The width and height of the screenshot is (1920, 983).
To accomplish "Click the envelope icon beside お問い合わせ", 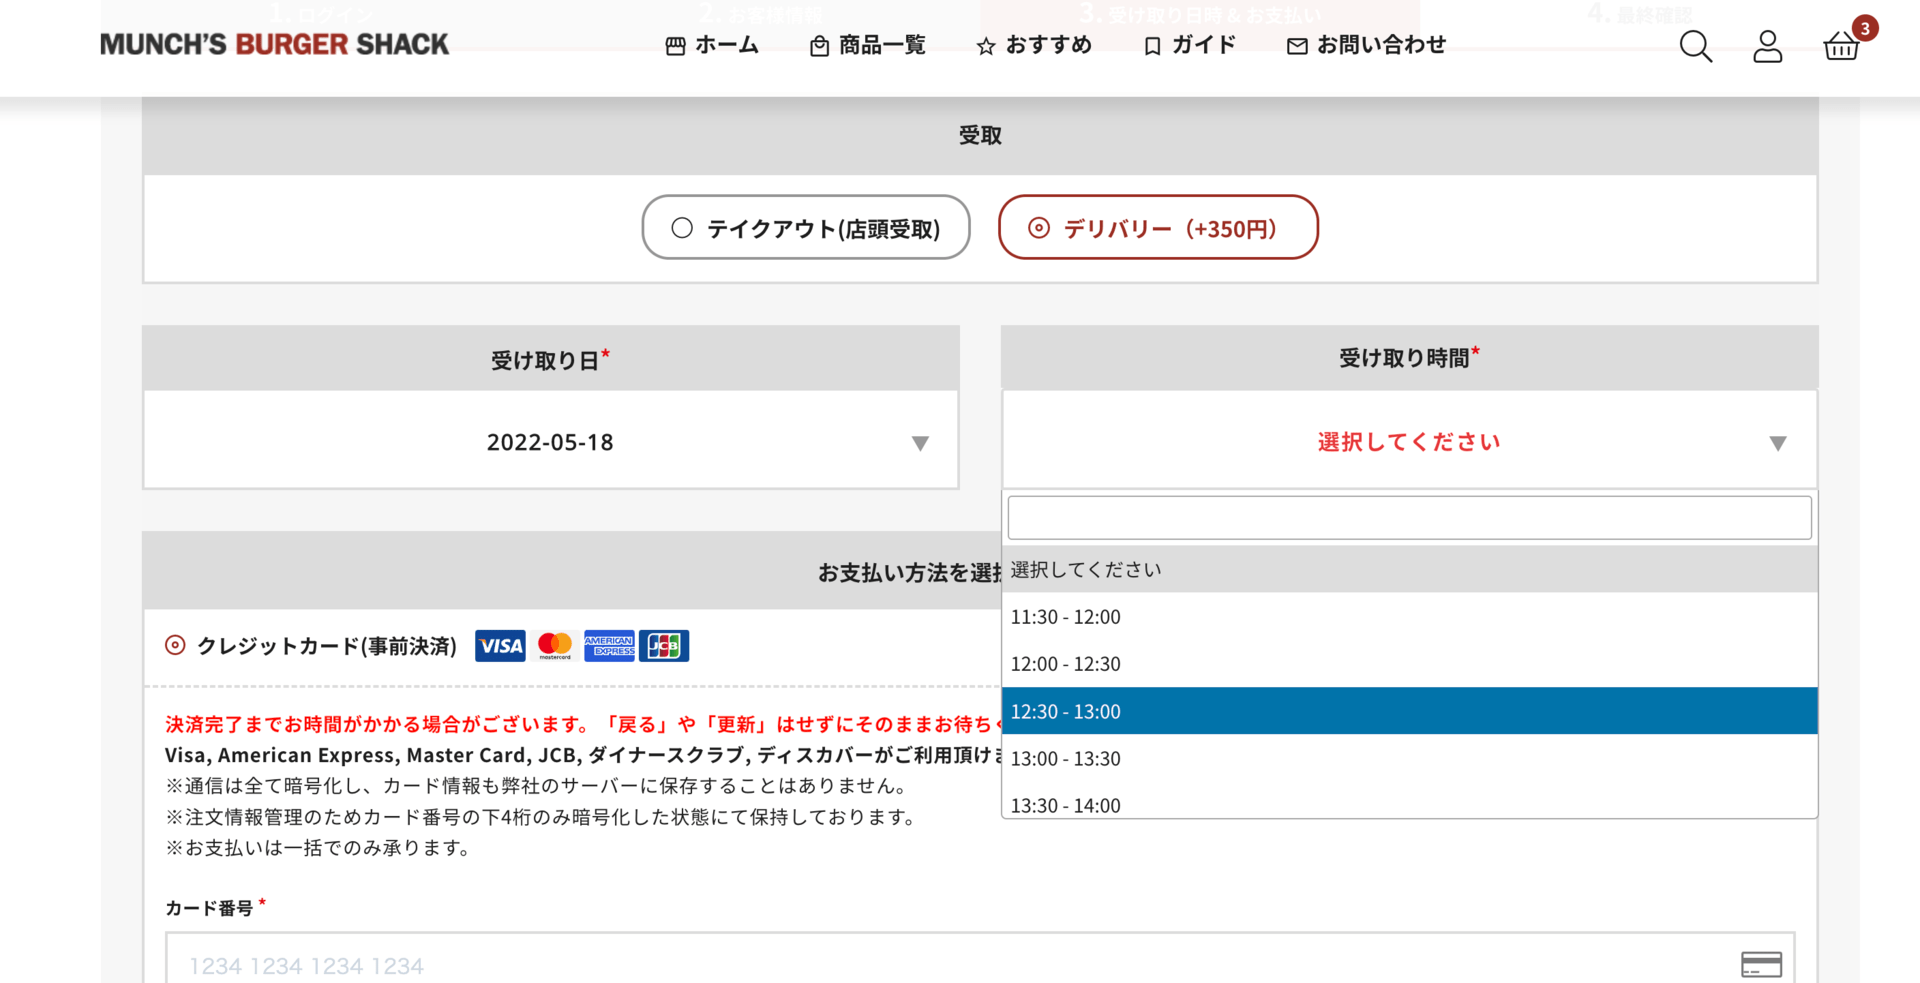I will [1297, 46].
